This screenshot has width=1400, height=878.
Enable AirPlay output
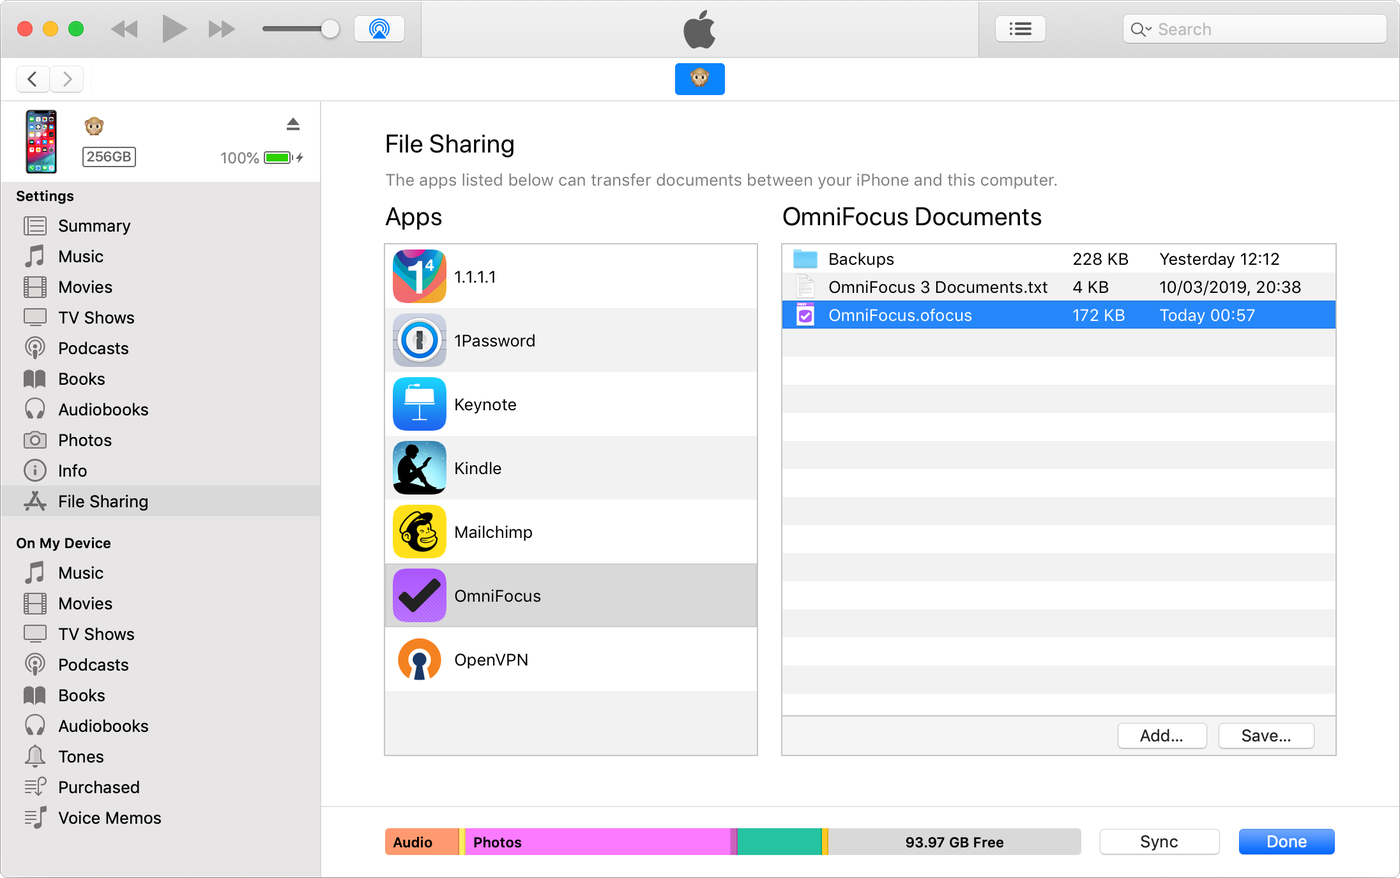pos(379,28)
